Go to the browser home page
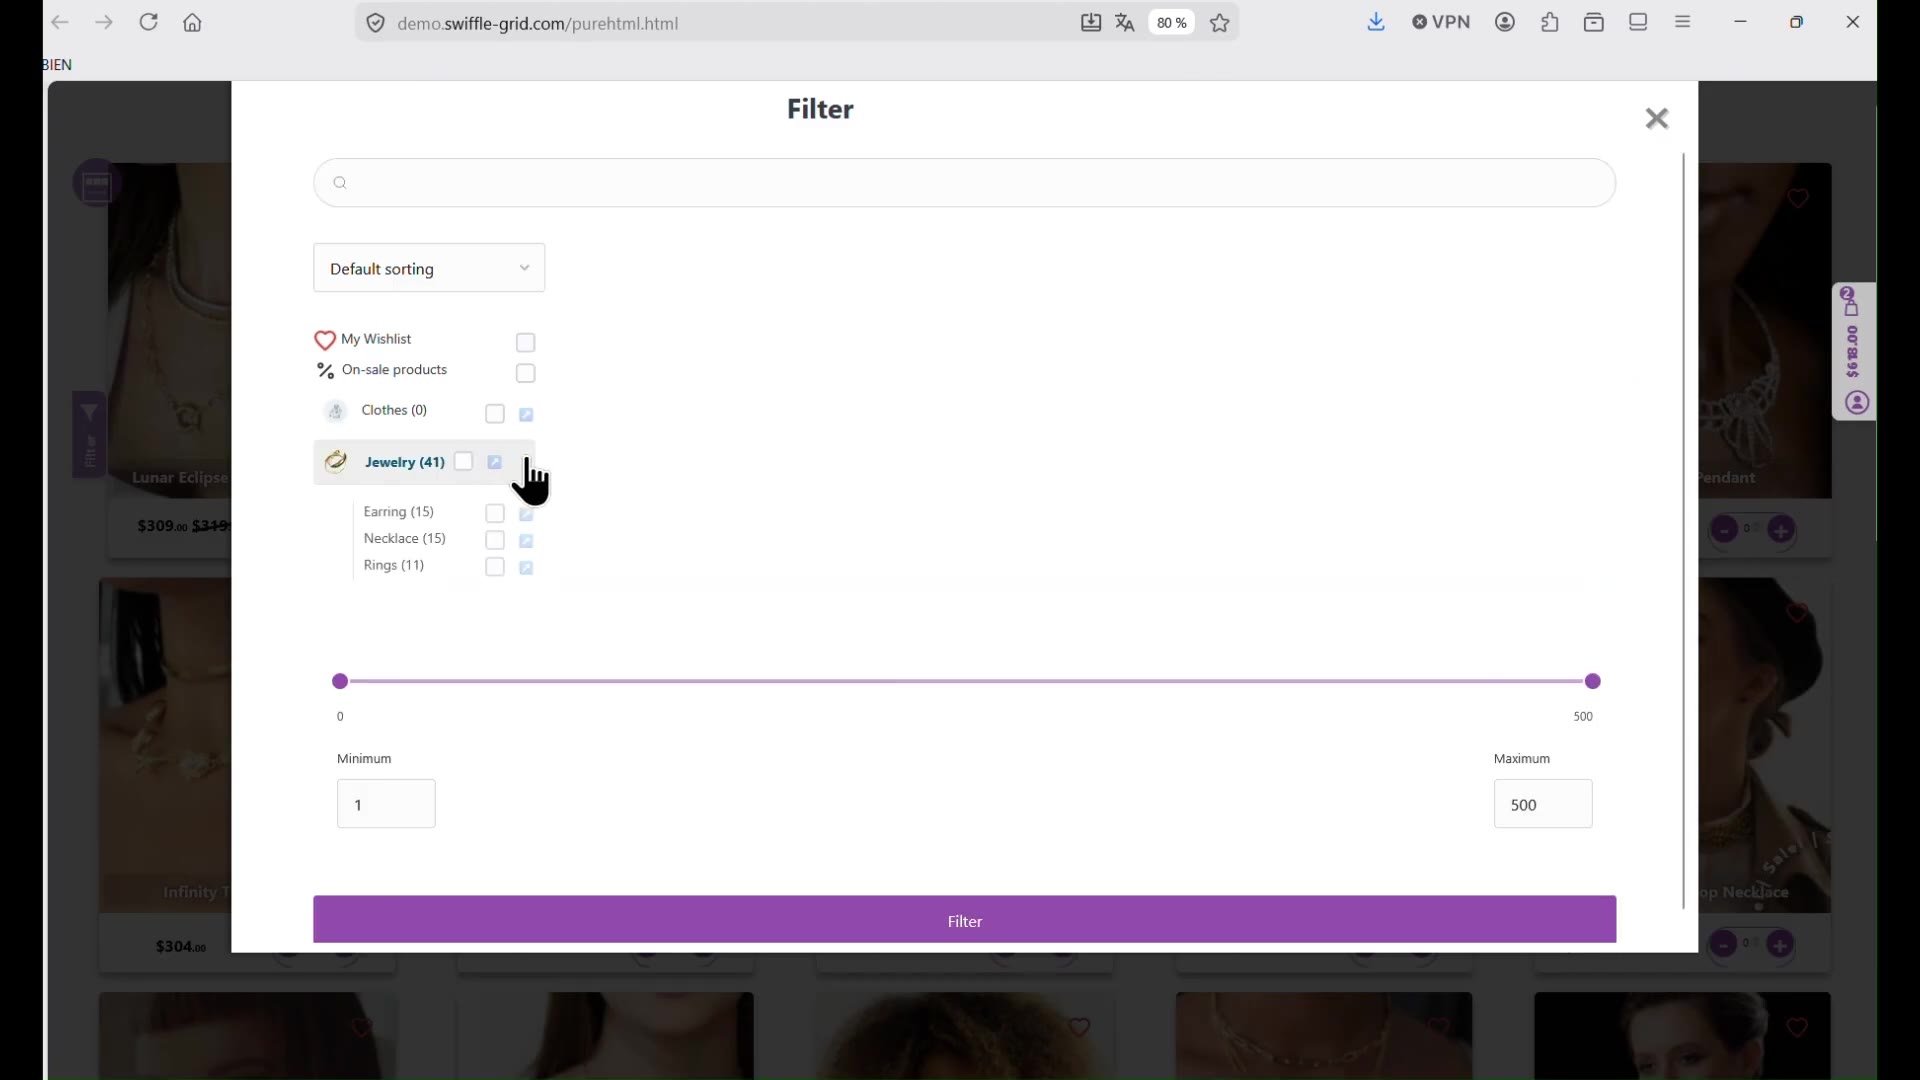The image size is (1920, 1080). click(194, 23)
